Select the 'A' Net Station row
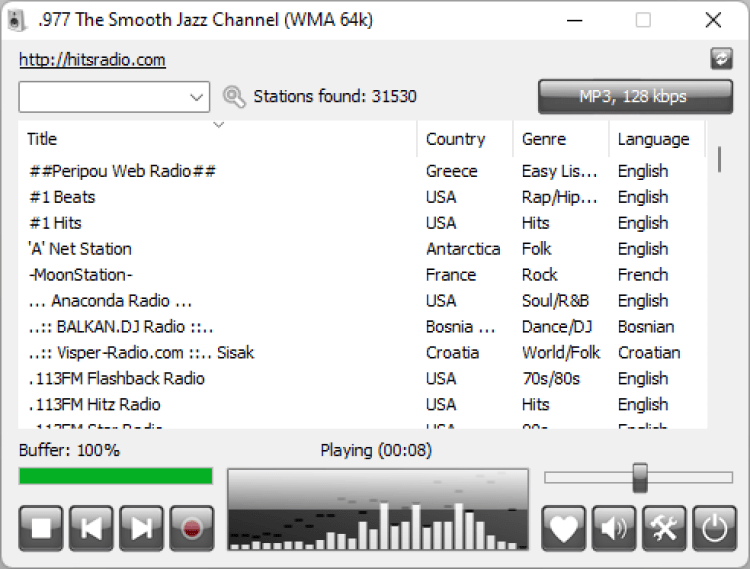Screen dimensions: 750x569 click(363, 249)
